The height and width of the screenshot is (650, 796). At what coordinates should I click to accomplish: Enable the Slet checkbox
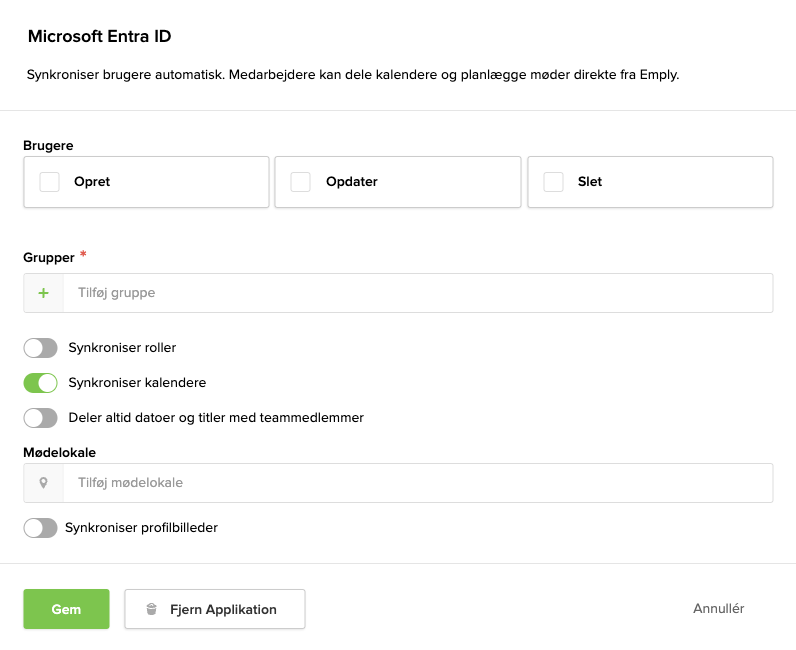coord(553,182)
